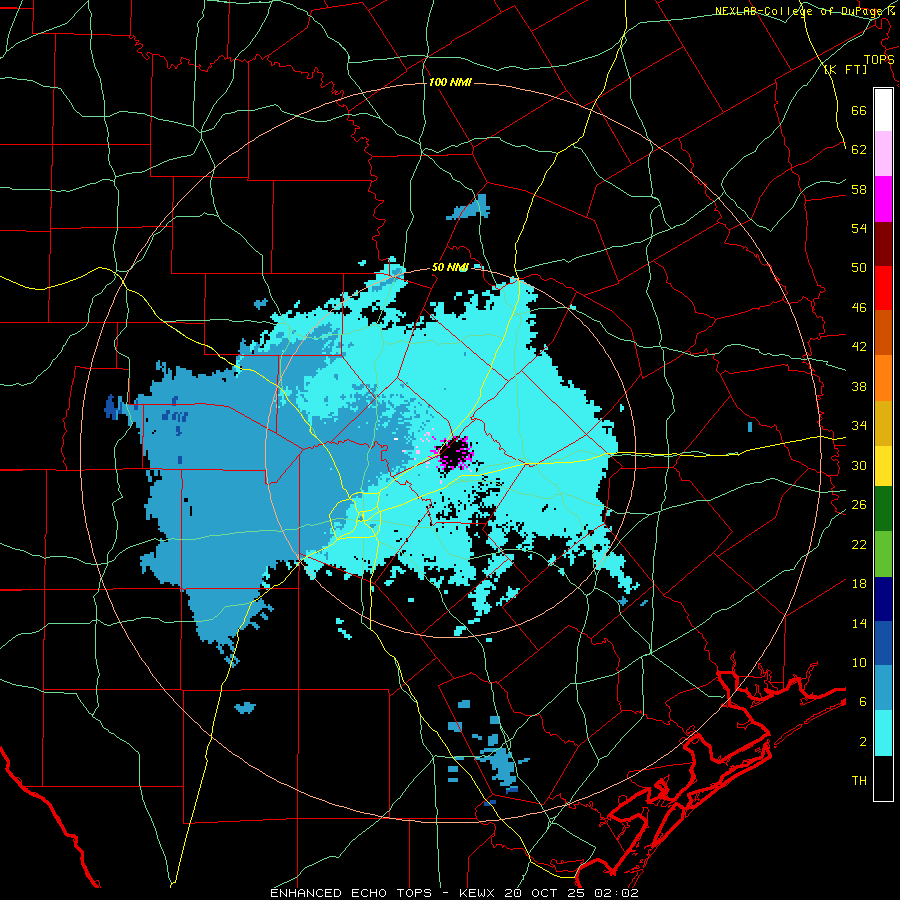
Task: Click the legend value "34"
Action: tap(859, 426)
